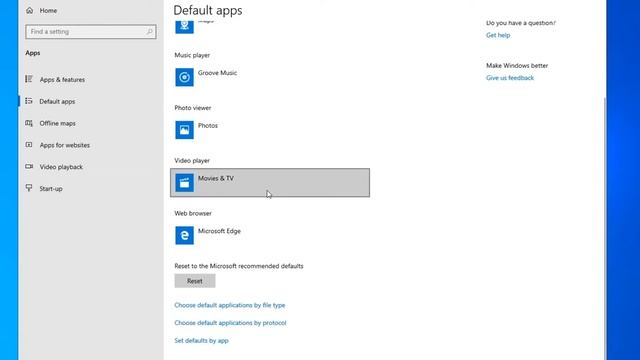The height and width of the screenshot is (360, 640).
Task: Click the Home icon in sidebar
Action: (29, 11)
